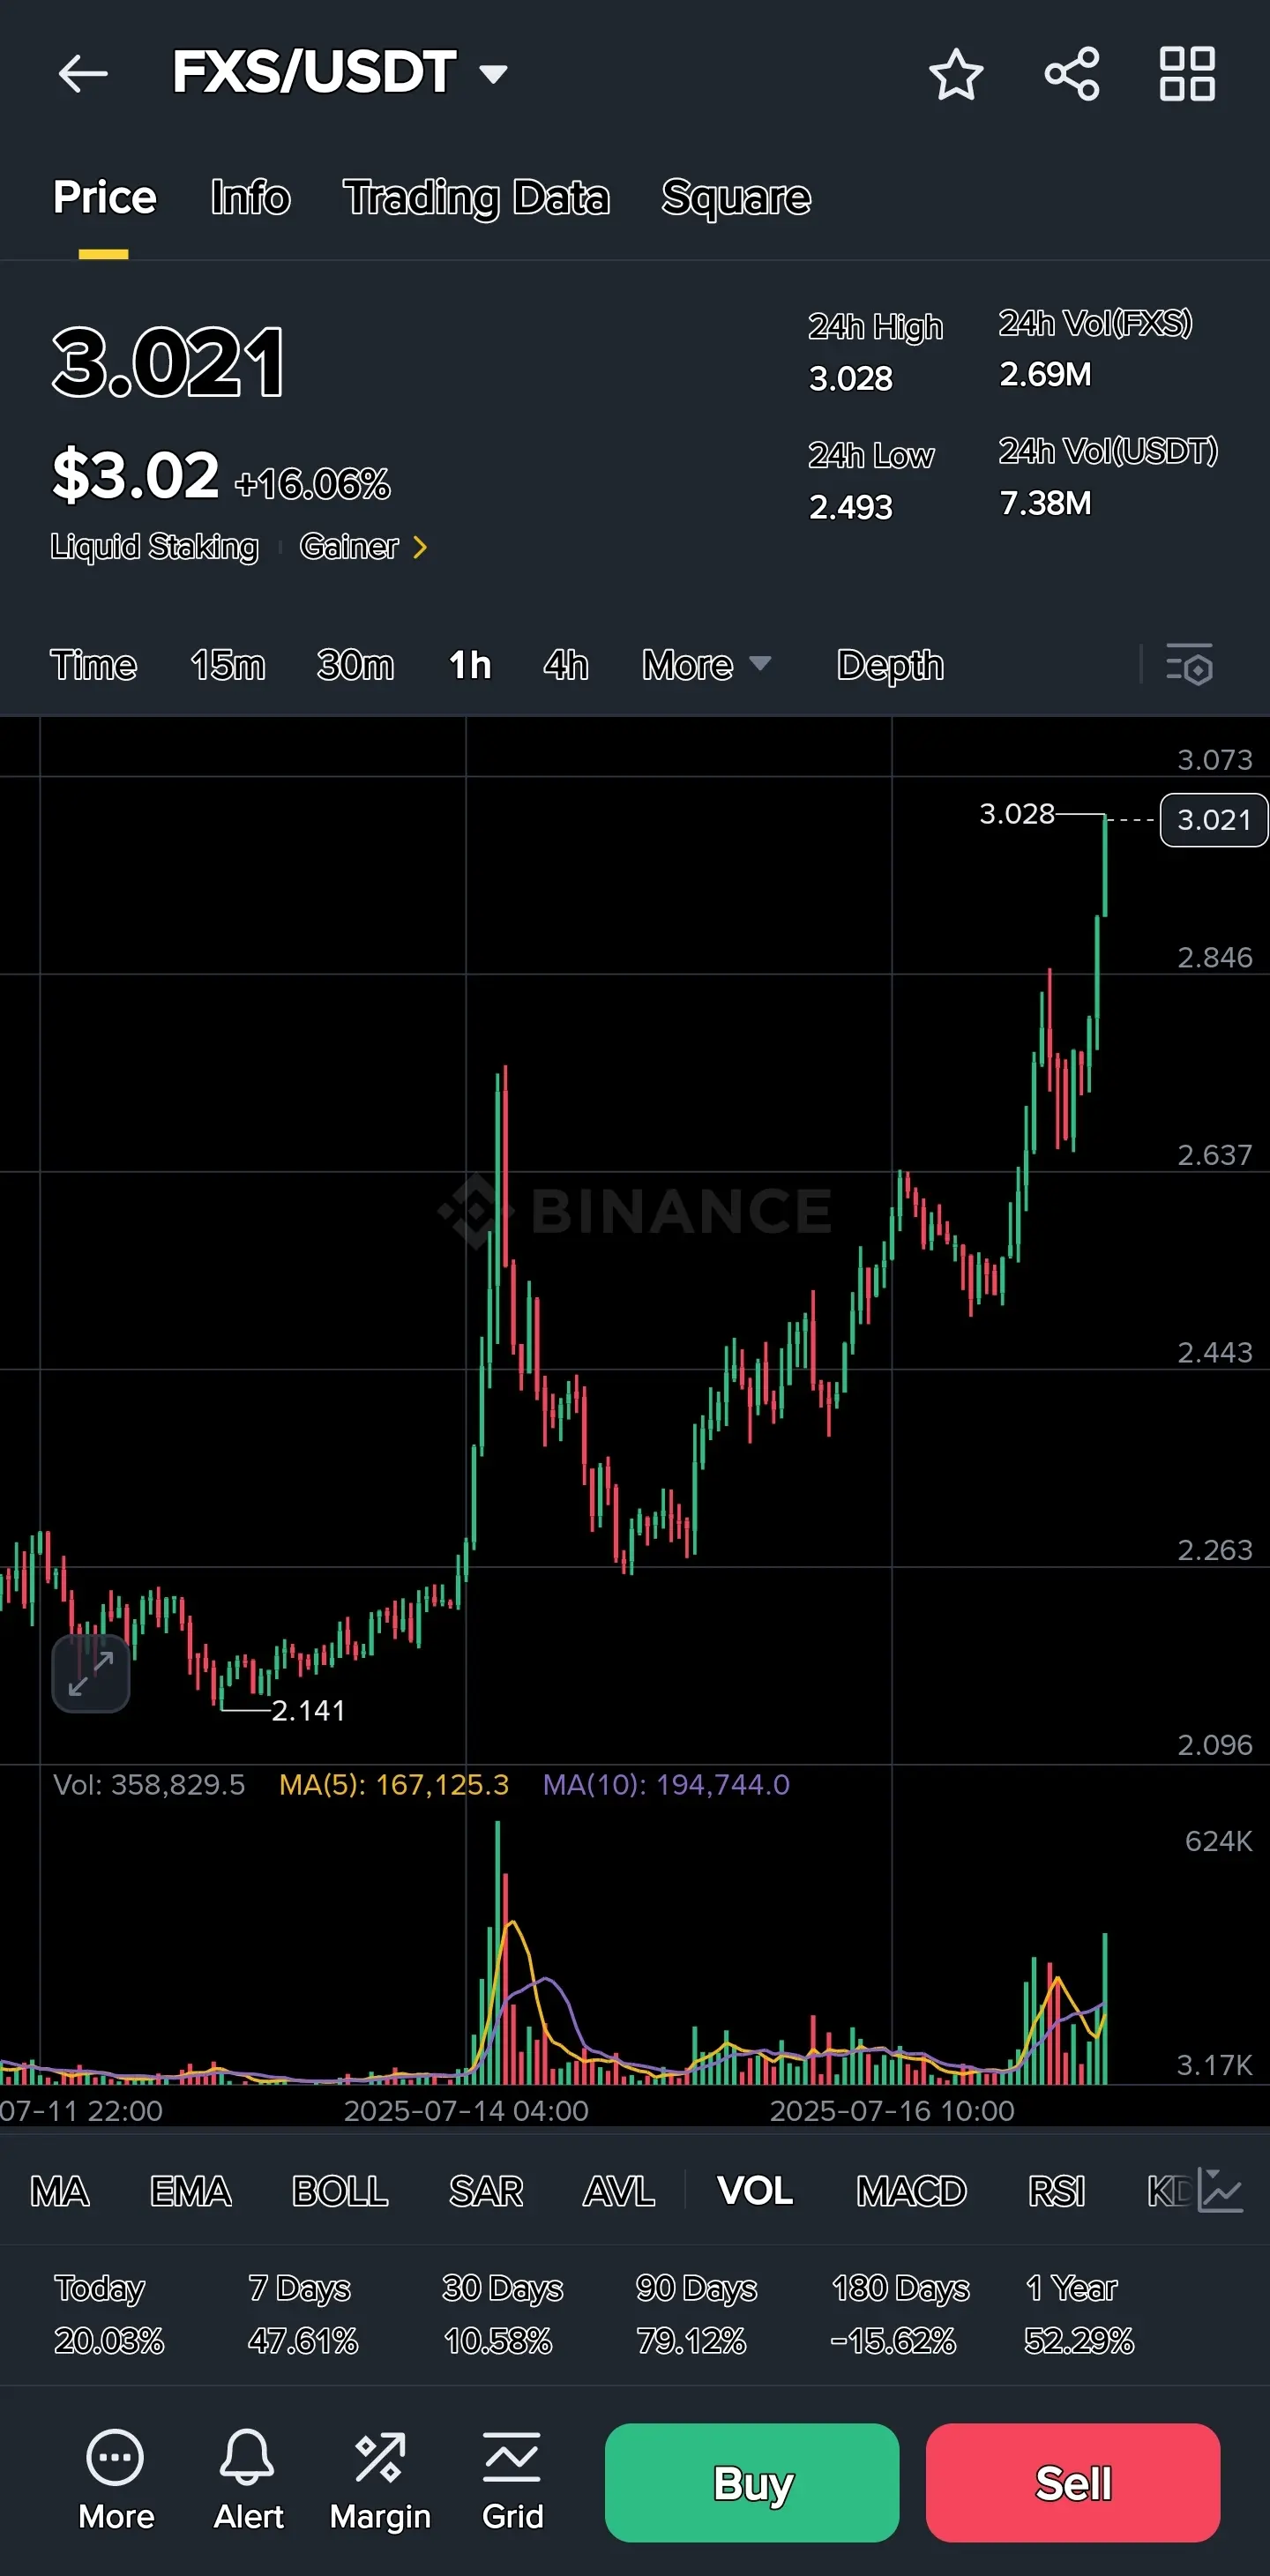The image size is (1270, 2576).
Task: Switch to the Info tab
Action: click(x=250, y=197)
